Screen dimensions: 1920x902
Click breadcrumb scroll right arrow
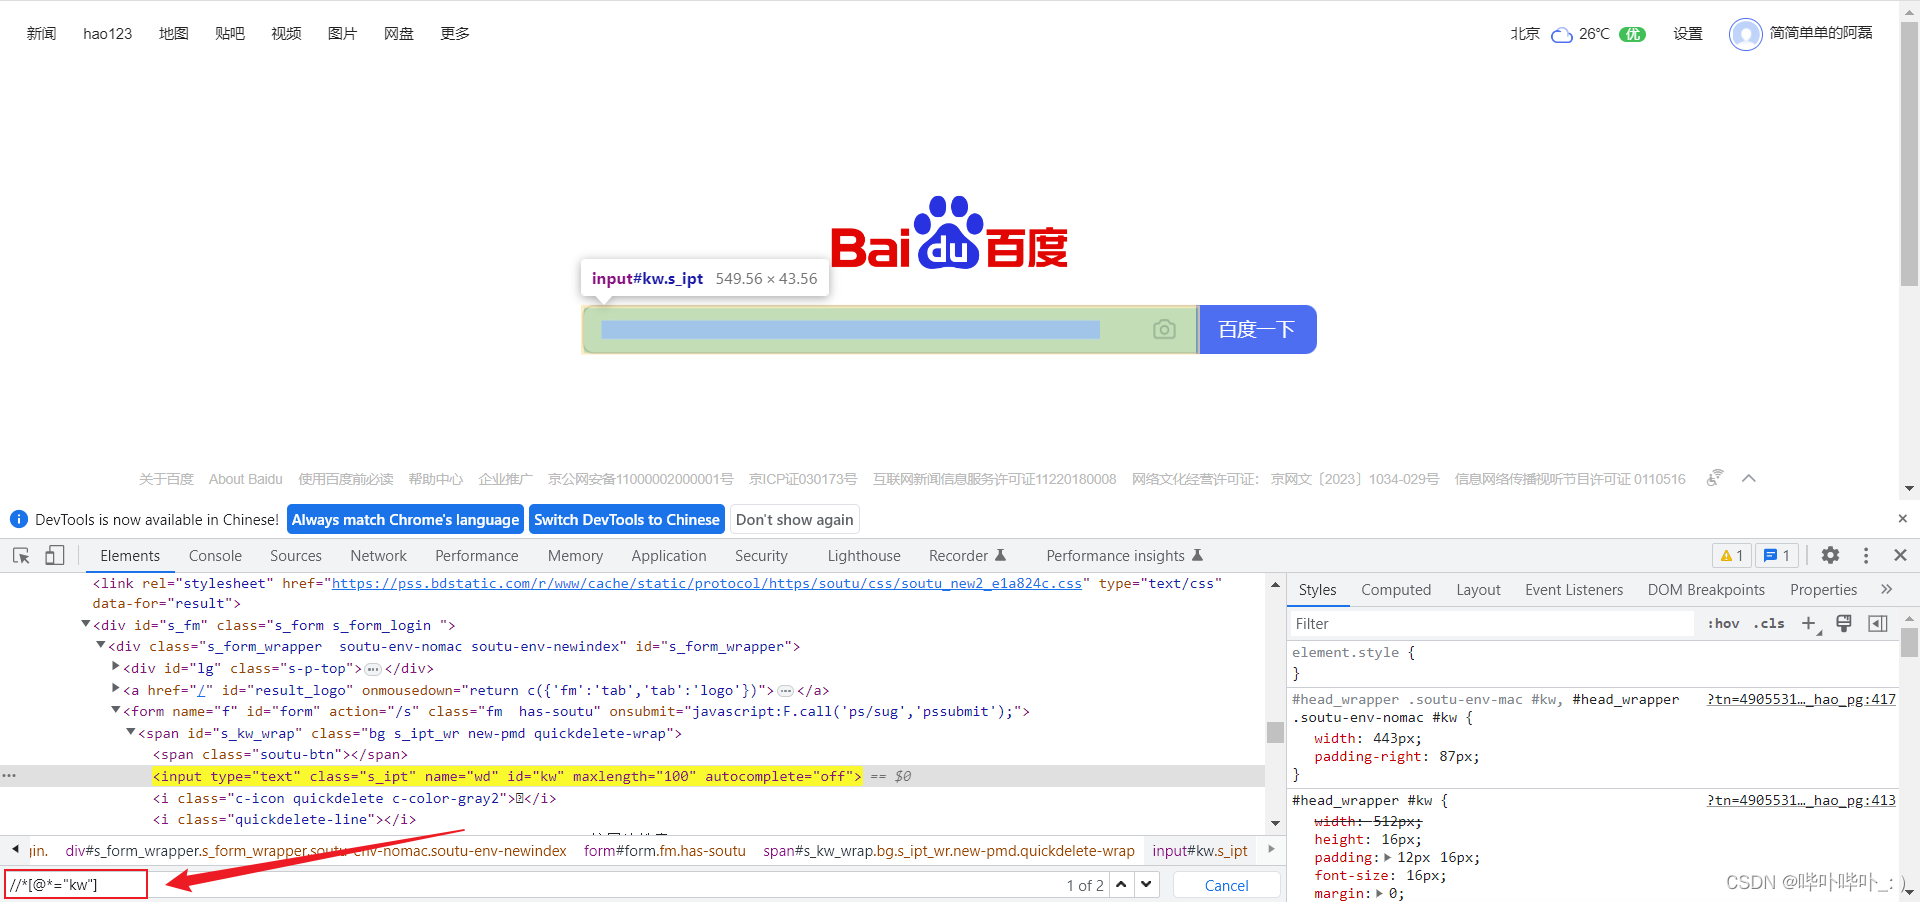(x=1271, y=849)
